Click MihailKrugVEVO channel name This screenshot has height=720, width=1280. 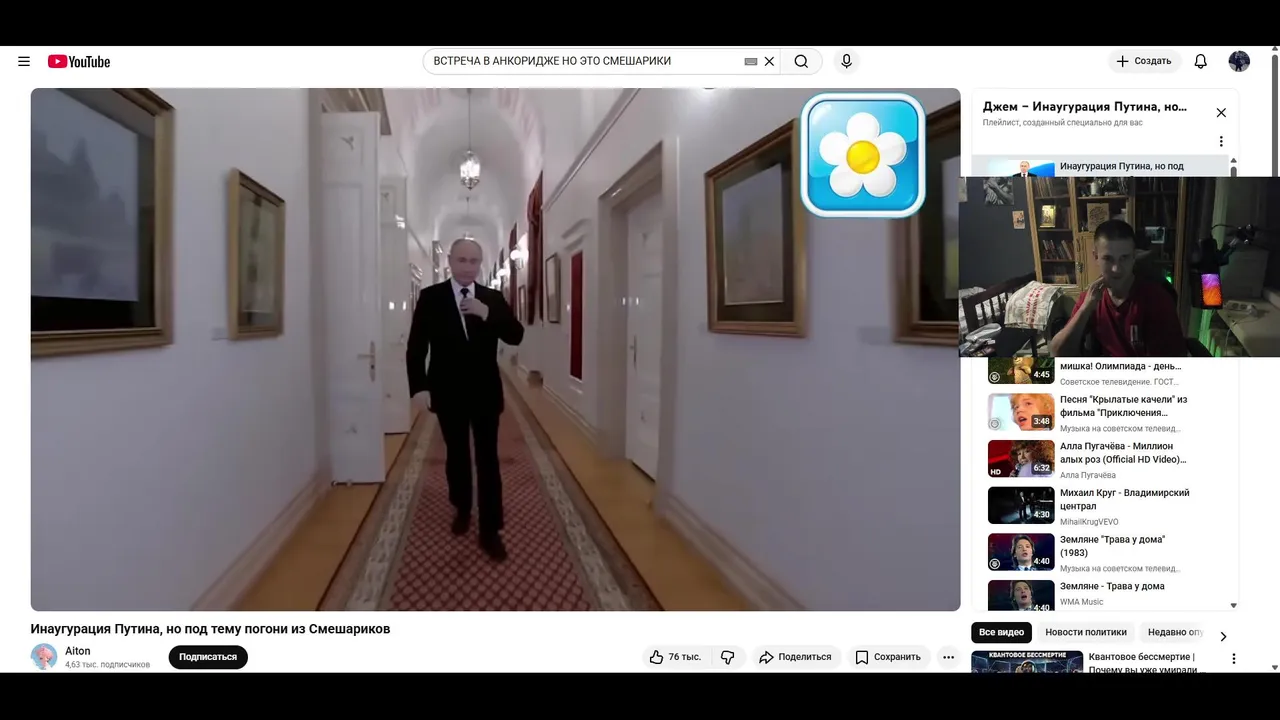1089,522
